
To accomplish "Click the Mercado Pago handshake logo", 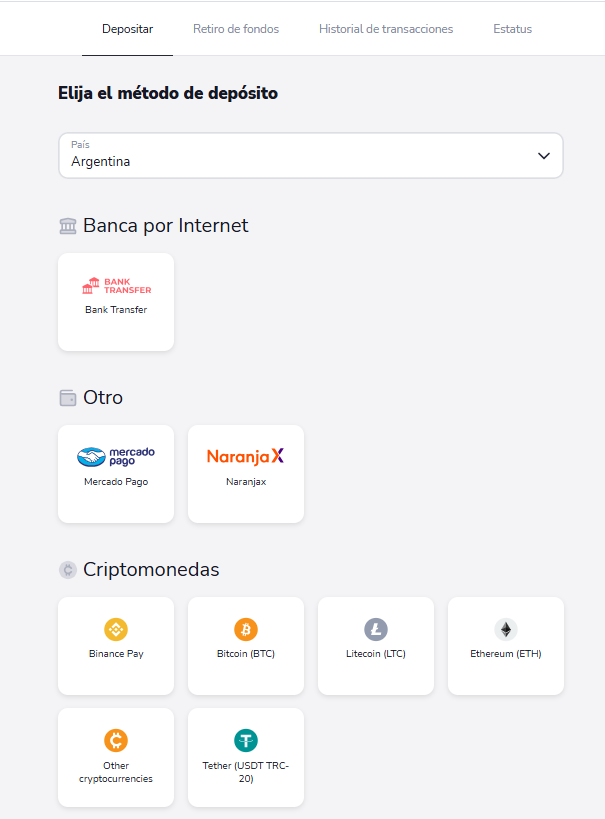I will click(x=116, y=457).
